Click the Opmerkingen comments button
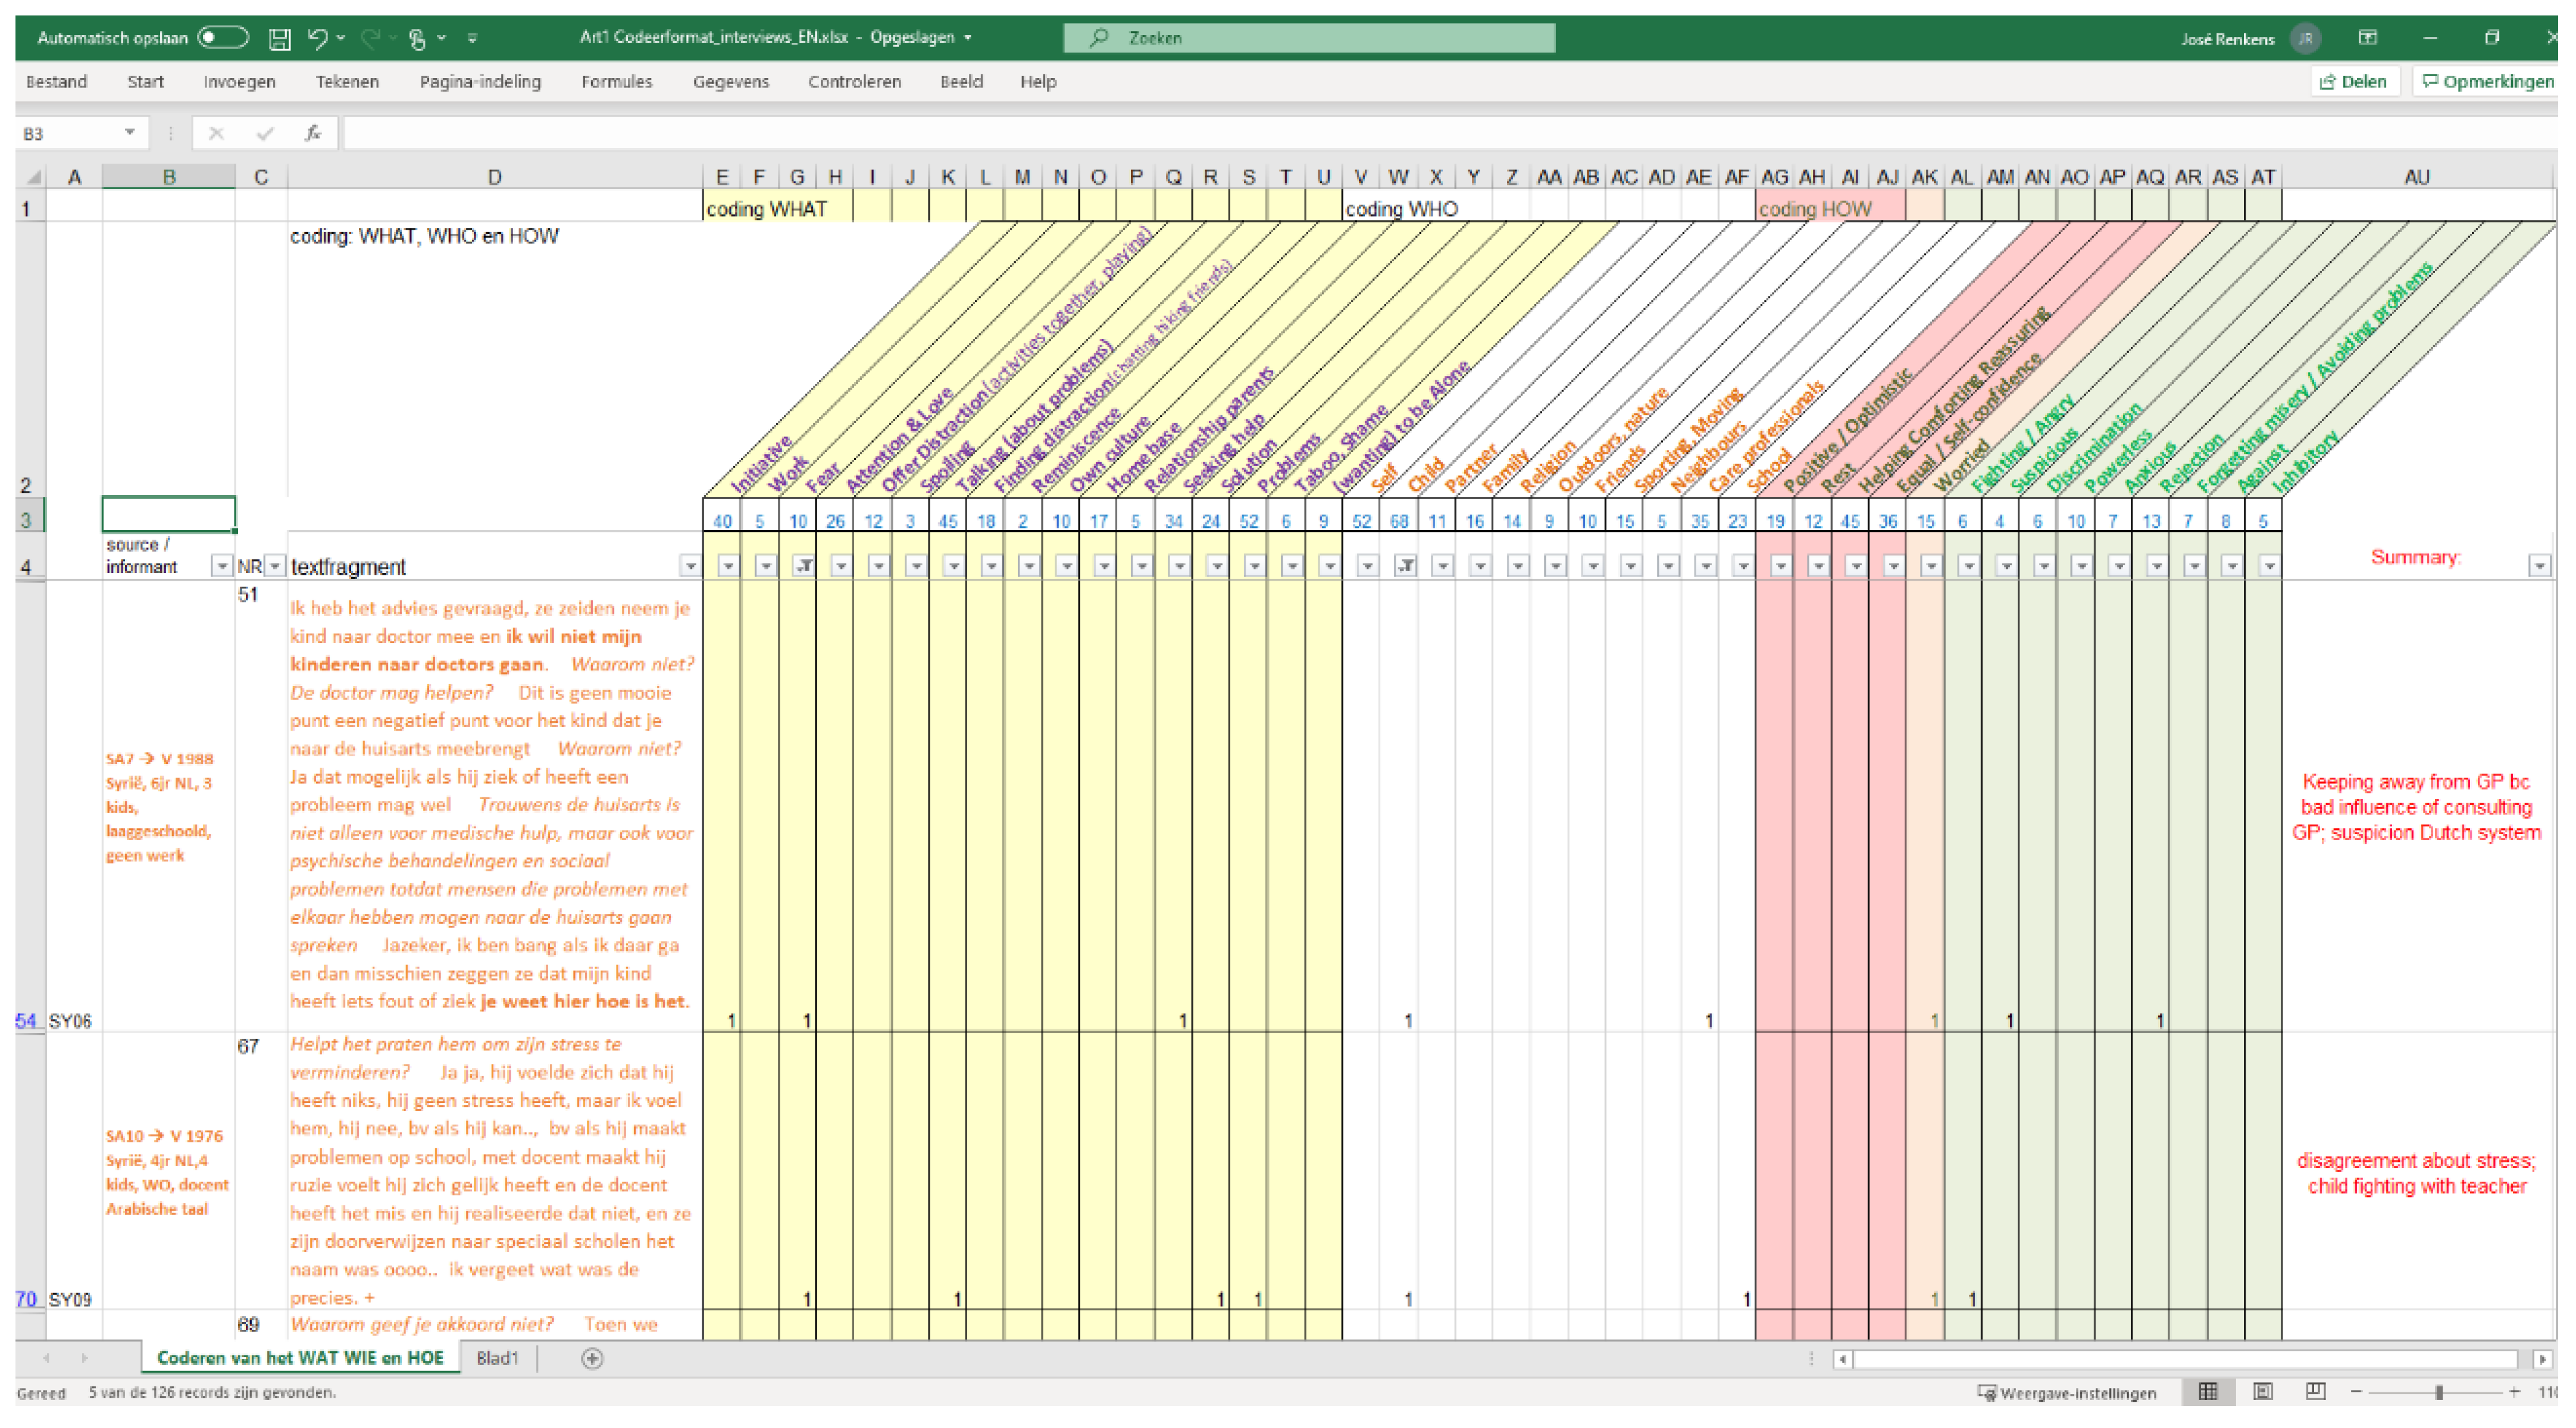Screen dimensions: 2576x1428 coord(2487,82)
